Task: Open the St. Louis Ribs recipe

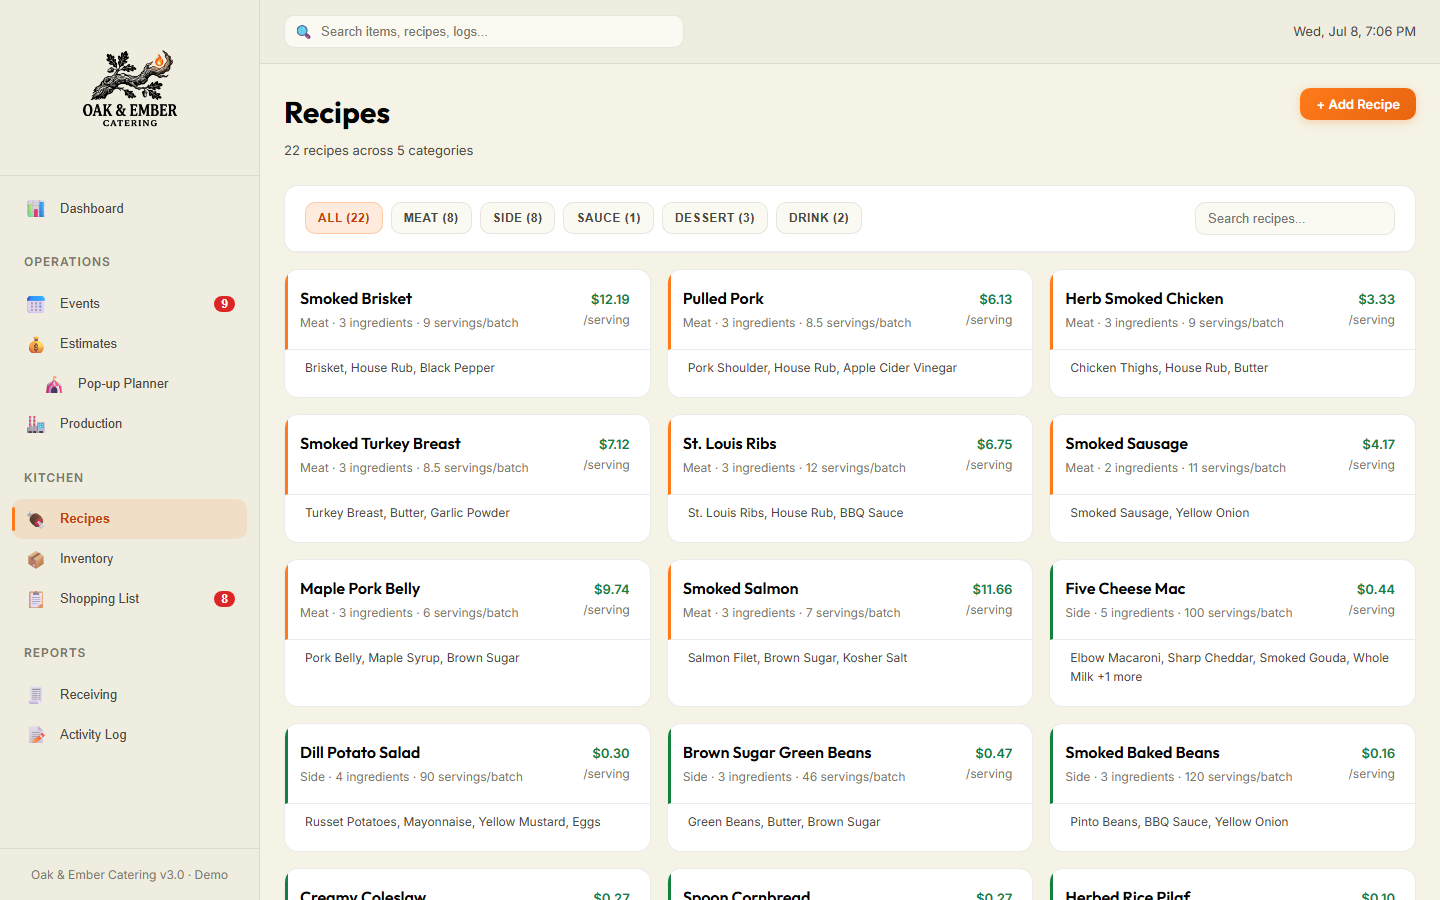Action: (x=850, y=479)
